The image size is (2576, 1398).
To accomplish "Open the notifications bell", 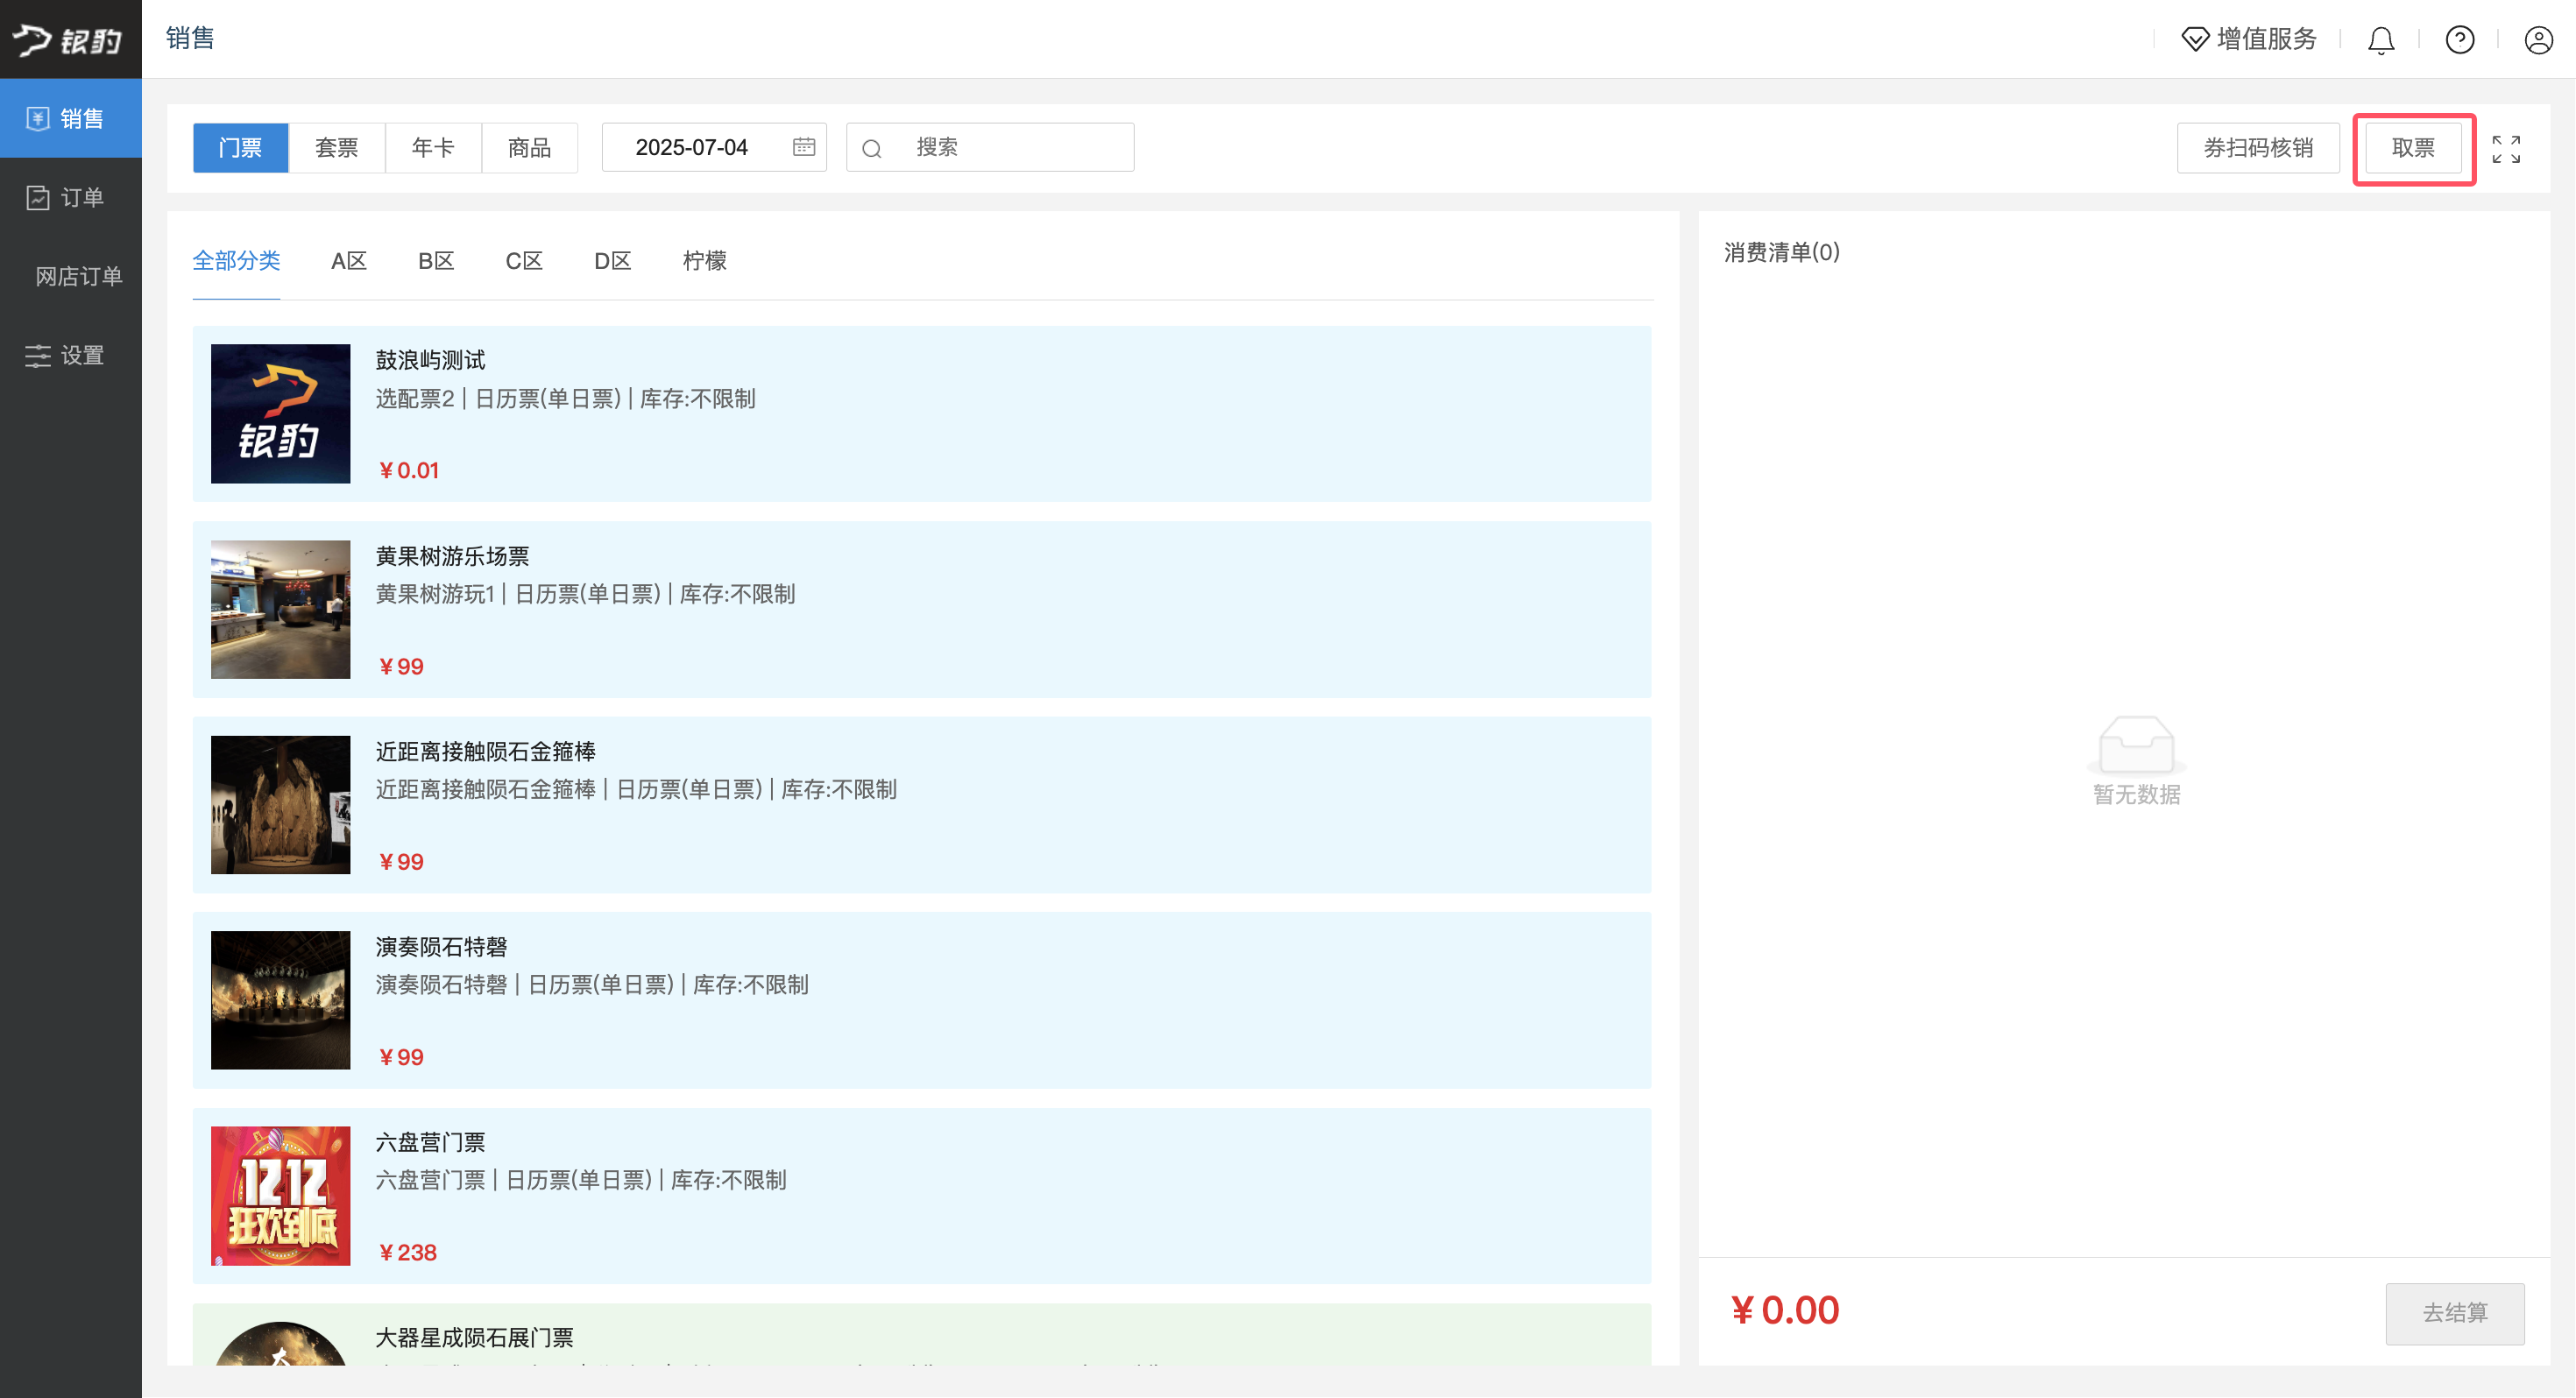I will pyautogui.click(x=2381, y=39).
